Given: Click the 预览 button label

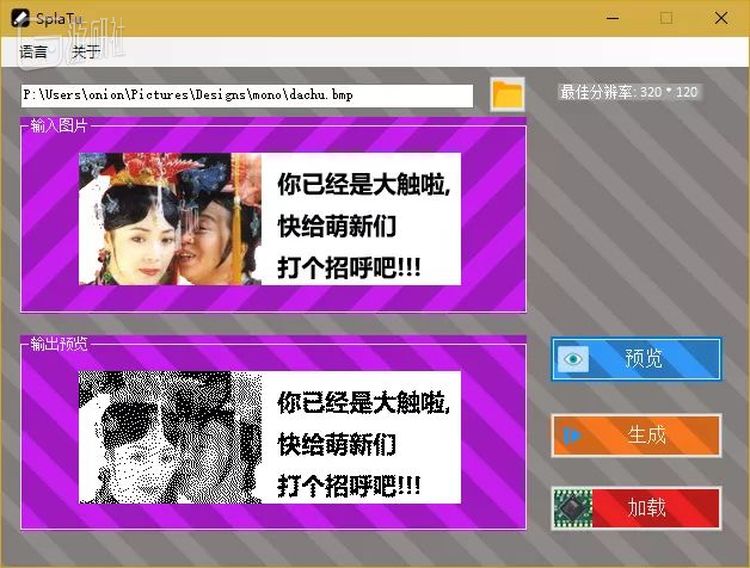Looking at the screenshot, I should tap(644, 359).
